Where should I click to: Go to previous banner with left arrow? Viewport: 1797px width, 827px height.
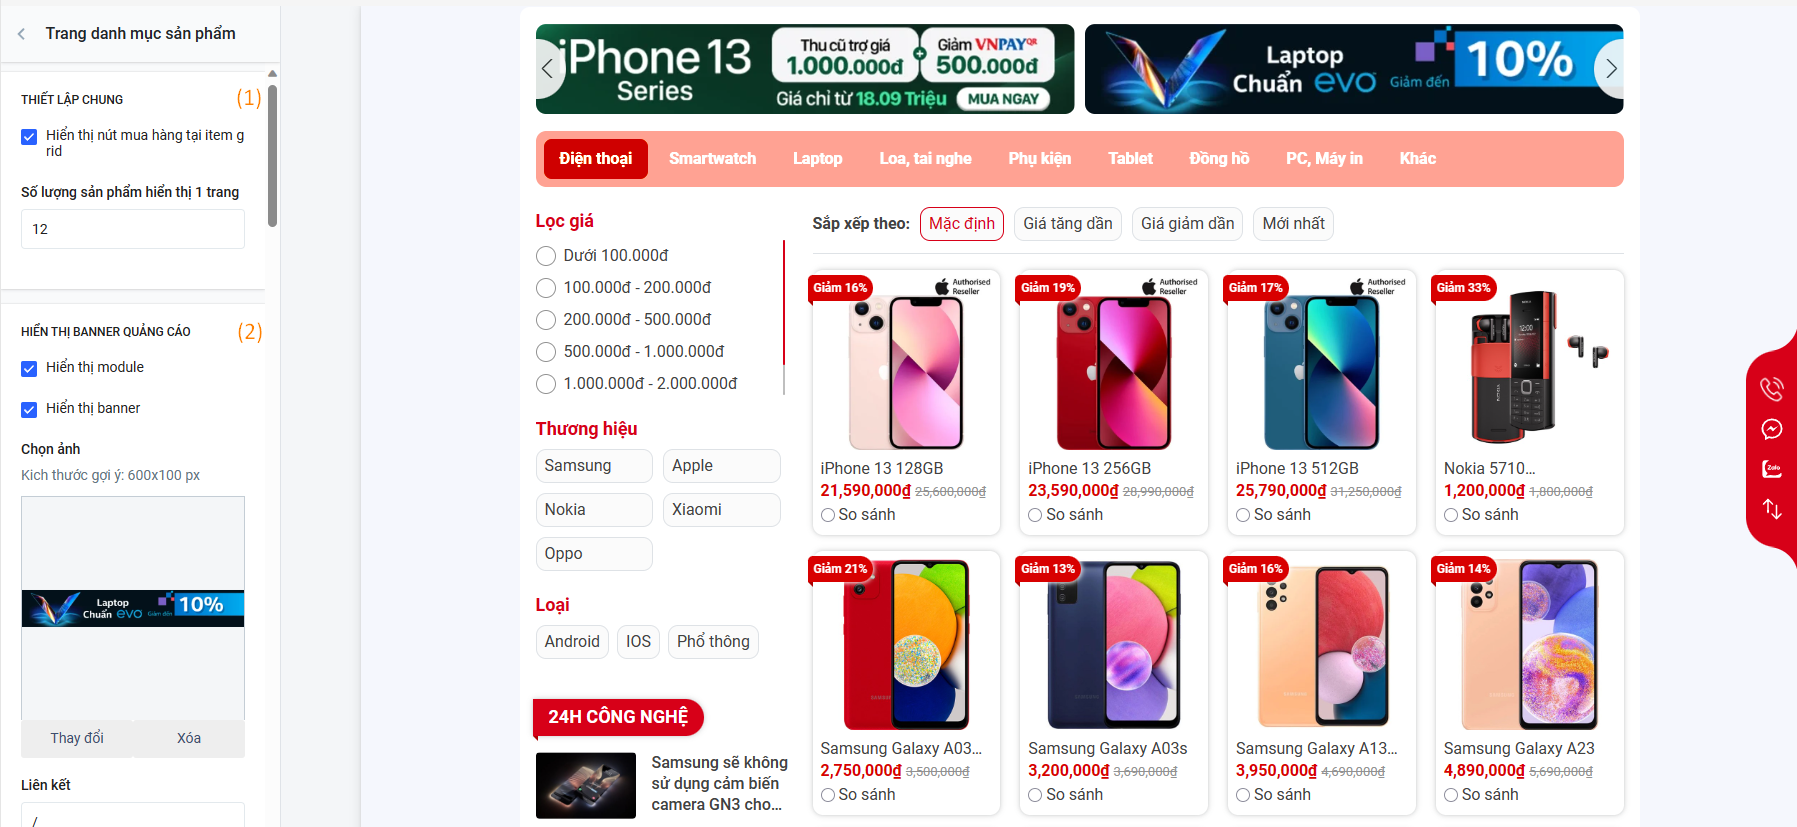(547, 69)
